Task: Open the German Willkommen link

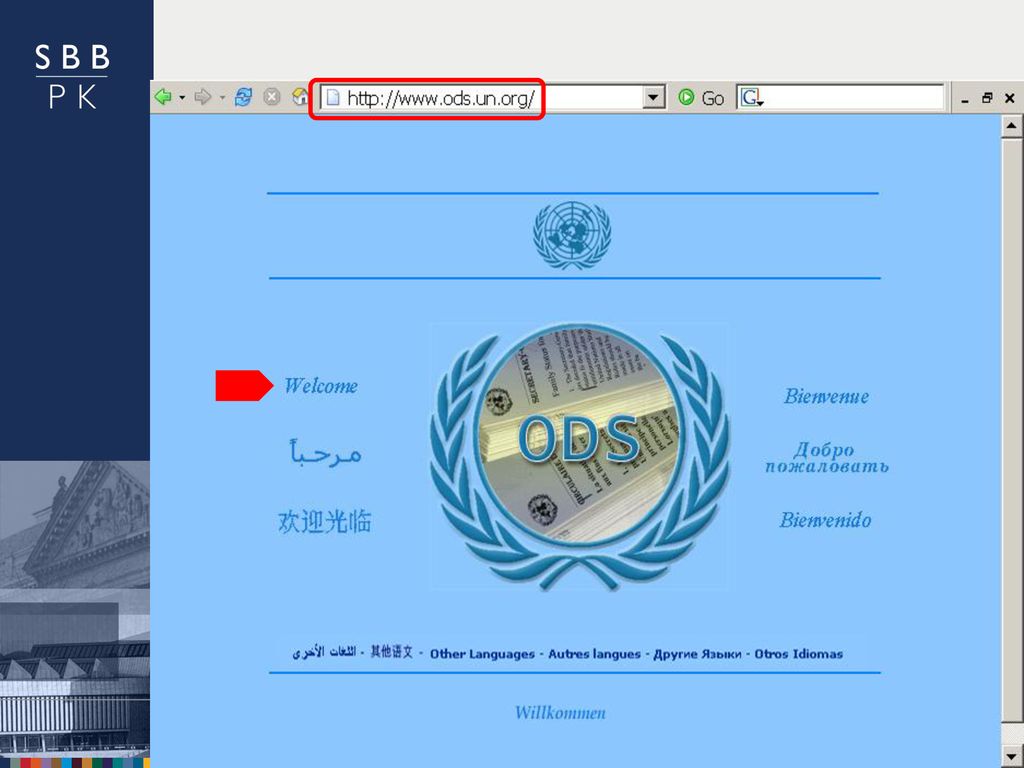Action: pos(560,712)
